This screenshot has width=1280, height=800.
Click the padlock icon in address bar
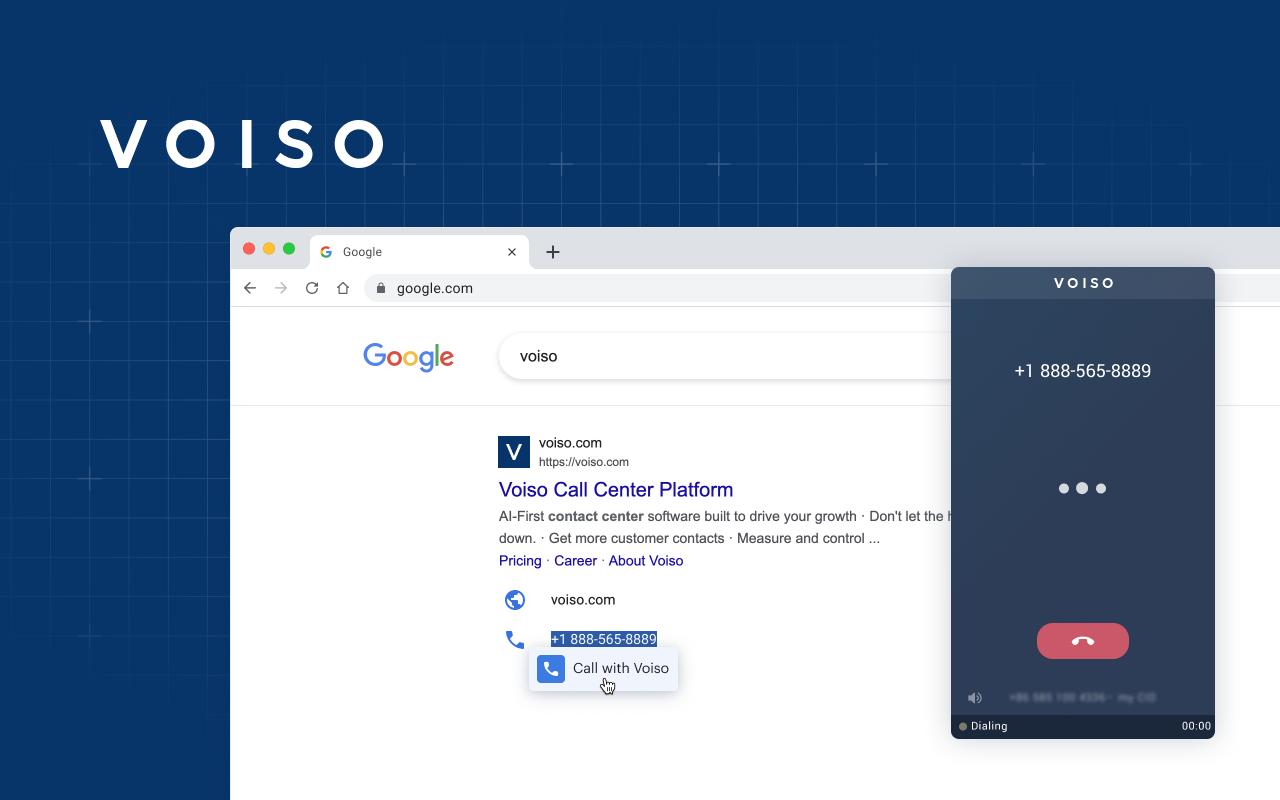click(381, 288)
